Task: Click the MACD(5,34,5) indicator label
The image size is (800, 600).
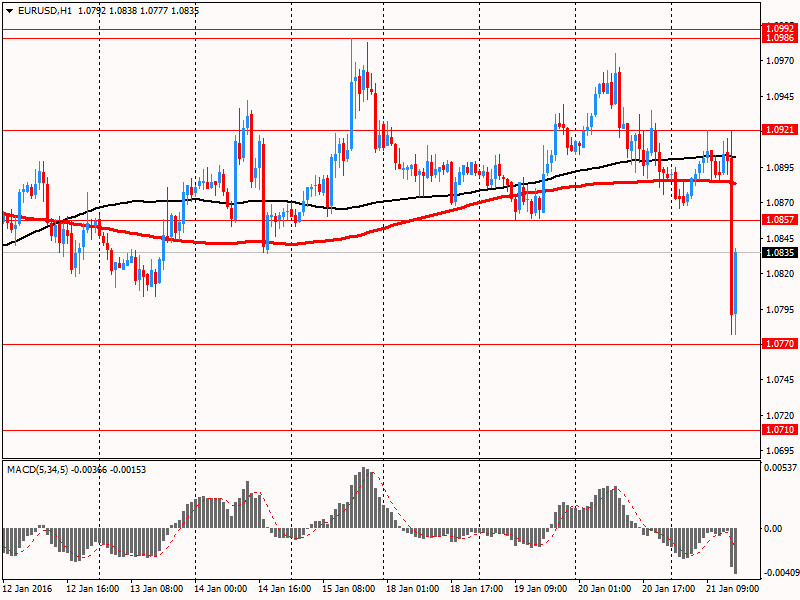Action: coord(40,469)
